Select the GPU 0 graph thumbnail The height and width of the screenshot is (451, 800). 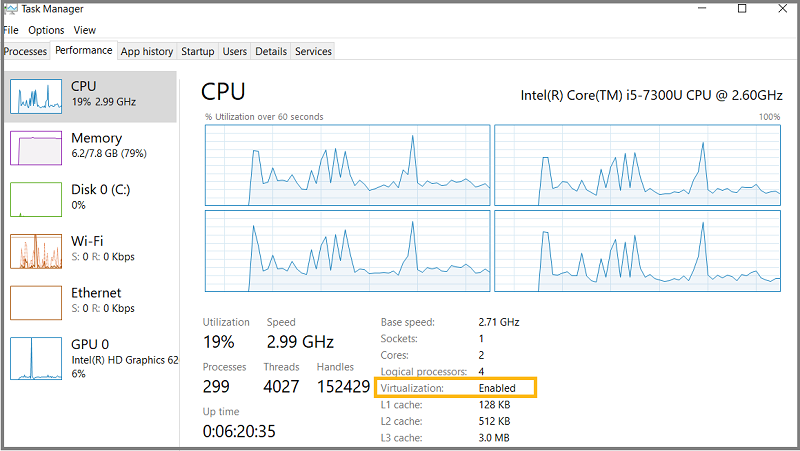pos(37,357)
